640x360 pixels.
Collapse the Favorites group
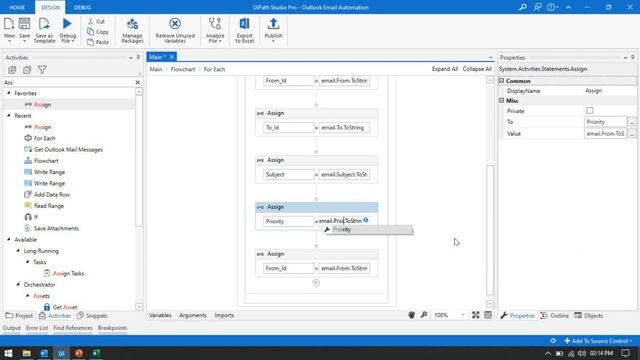pos(9,93)
